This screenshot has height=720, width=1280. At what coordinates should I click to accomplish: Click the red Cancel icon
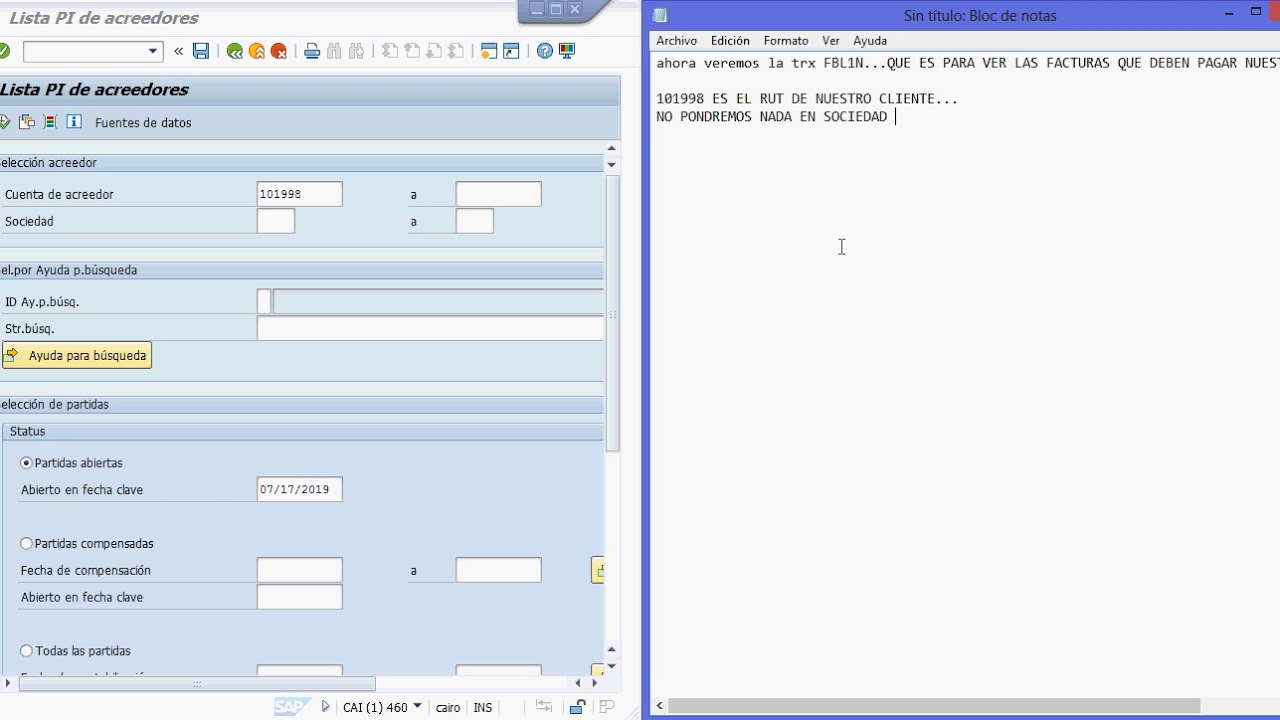click(x=279, y=51)
